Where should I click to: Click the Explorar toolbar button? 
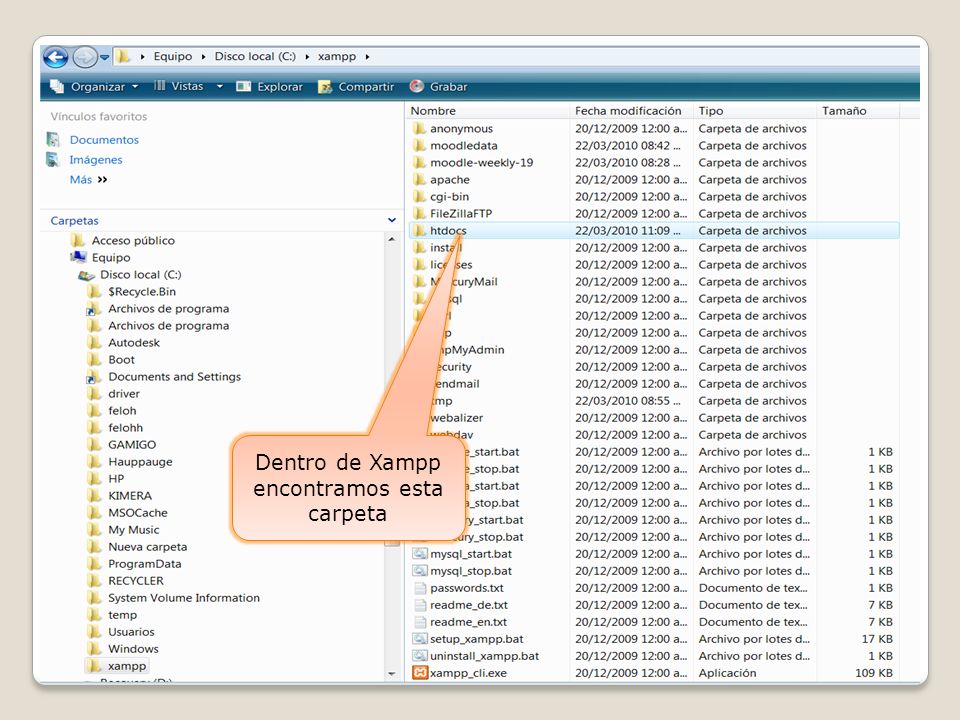tap(270, 86)
